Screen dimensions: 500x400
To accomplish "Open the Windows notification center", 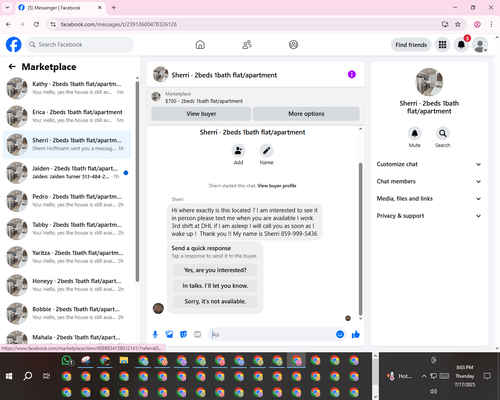I will coord(487,376).
